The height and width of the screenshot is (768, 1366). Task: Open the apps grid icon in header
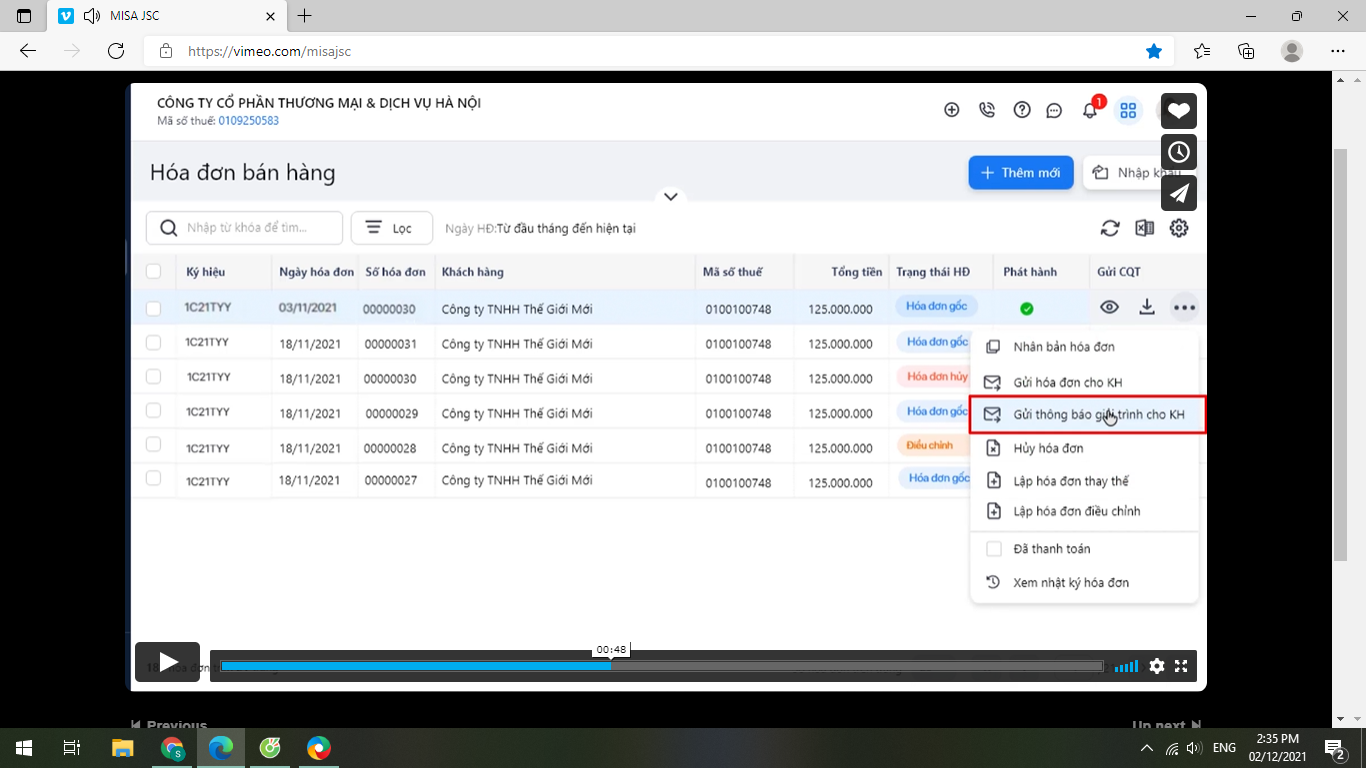click(x=1128, y=111)
